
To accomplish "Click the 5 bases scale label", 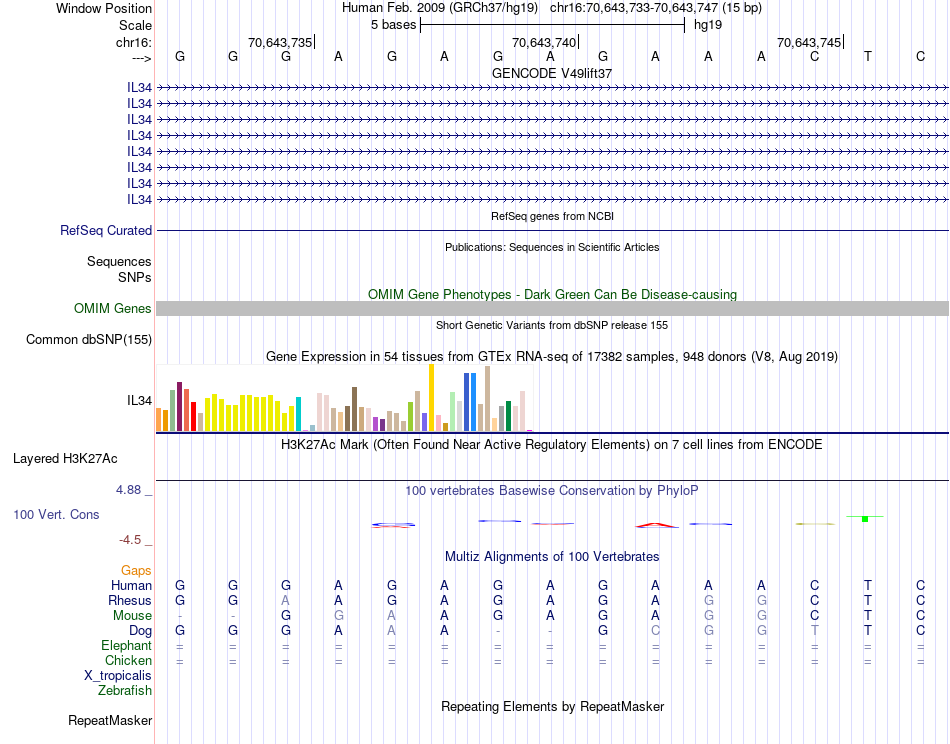I will click(x=393, y=25).
